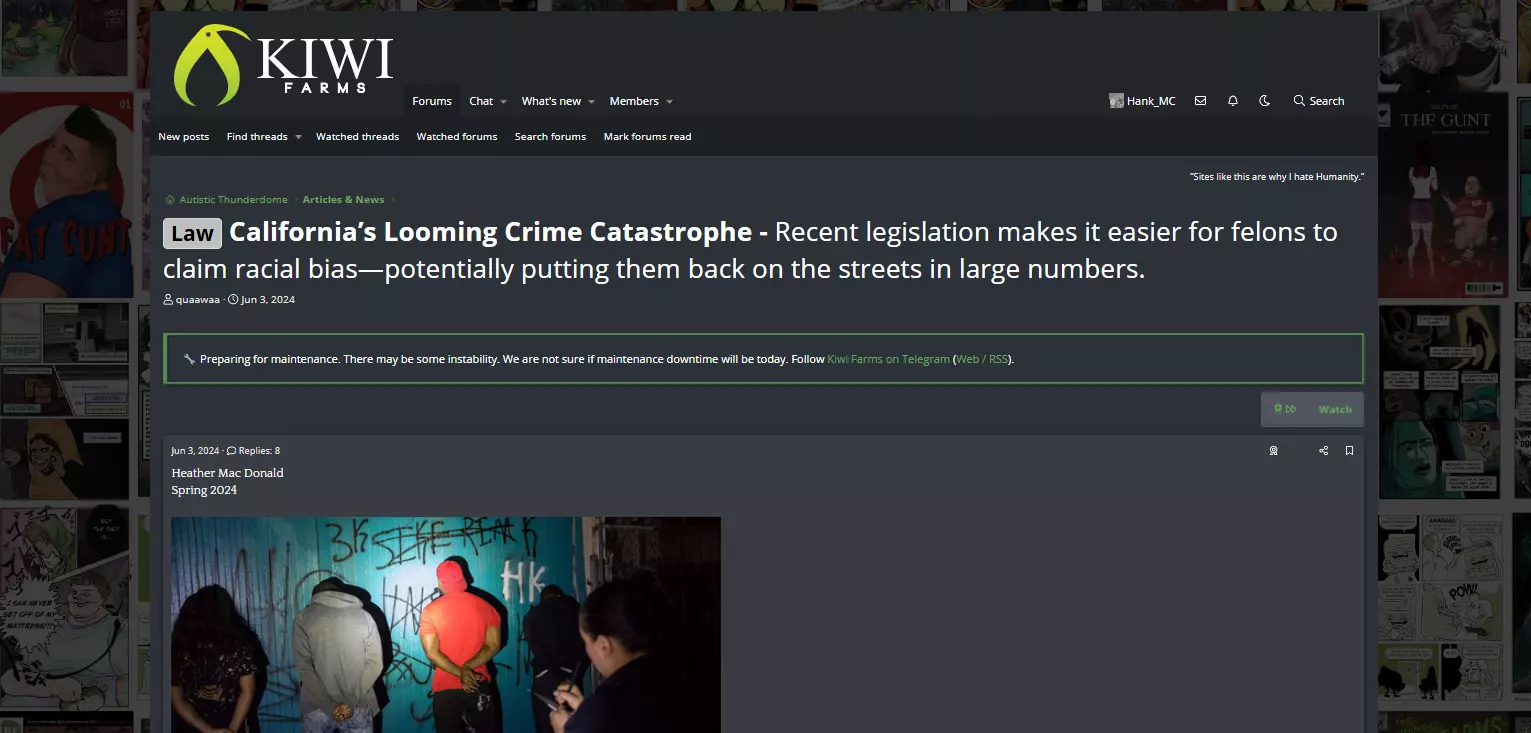This screenshot has width=1531, height=733.
Task: Click the Heather Mac Donald byline
Action: coord(227,473)
